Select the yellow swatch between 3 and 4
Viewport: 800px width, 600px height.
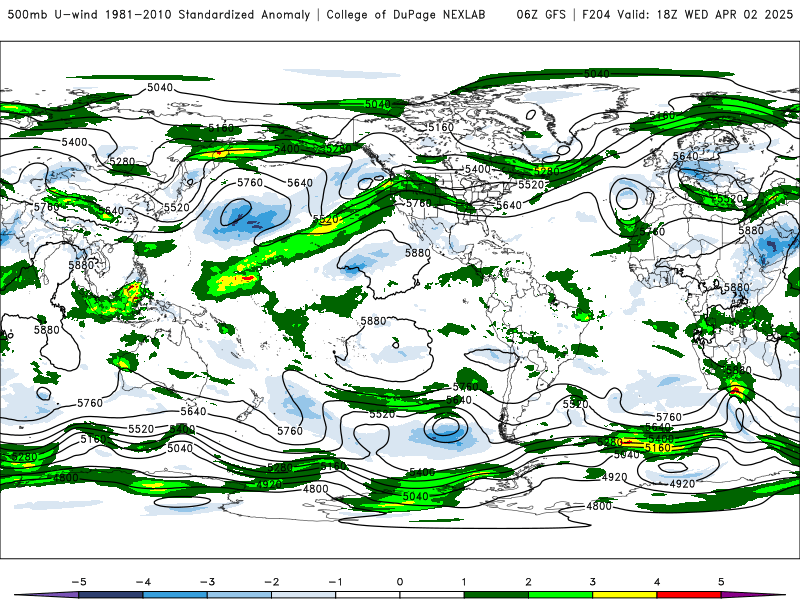624,595
